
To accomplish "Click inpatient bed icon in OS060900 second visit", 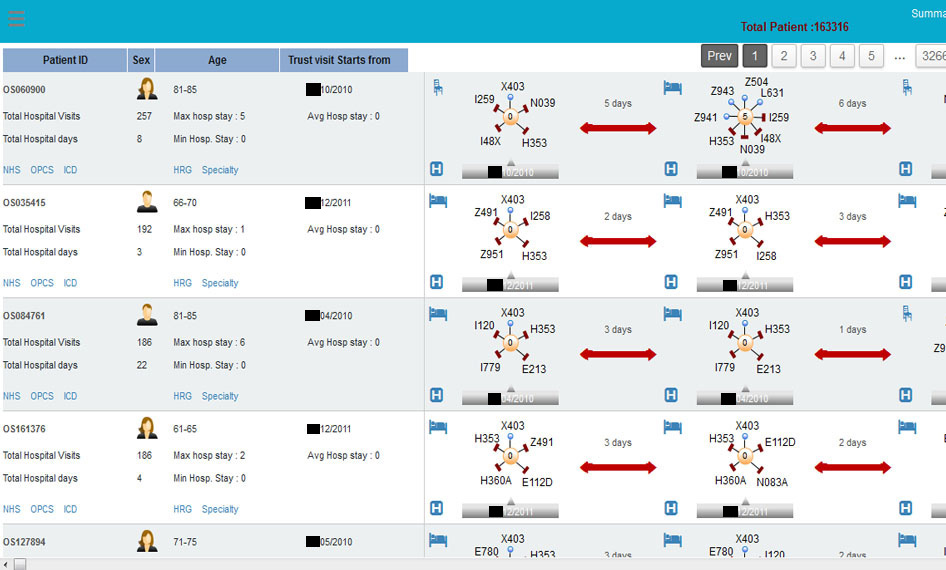I will point(672,88).
